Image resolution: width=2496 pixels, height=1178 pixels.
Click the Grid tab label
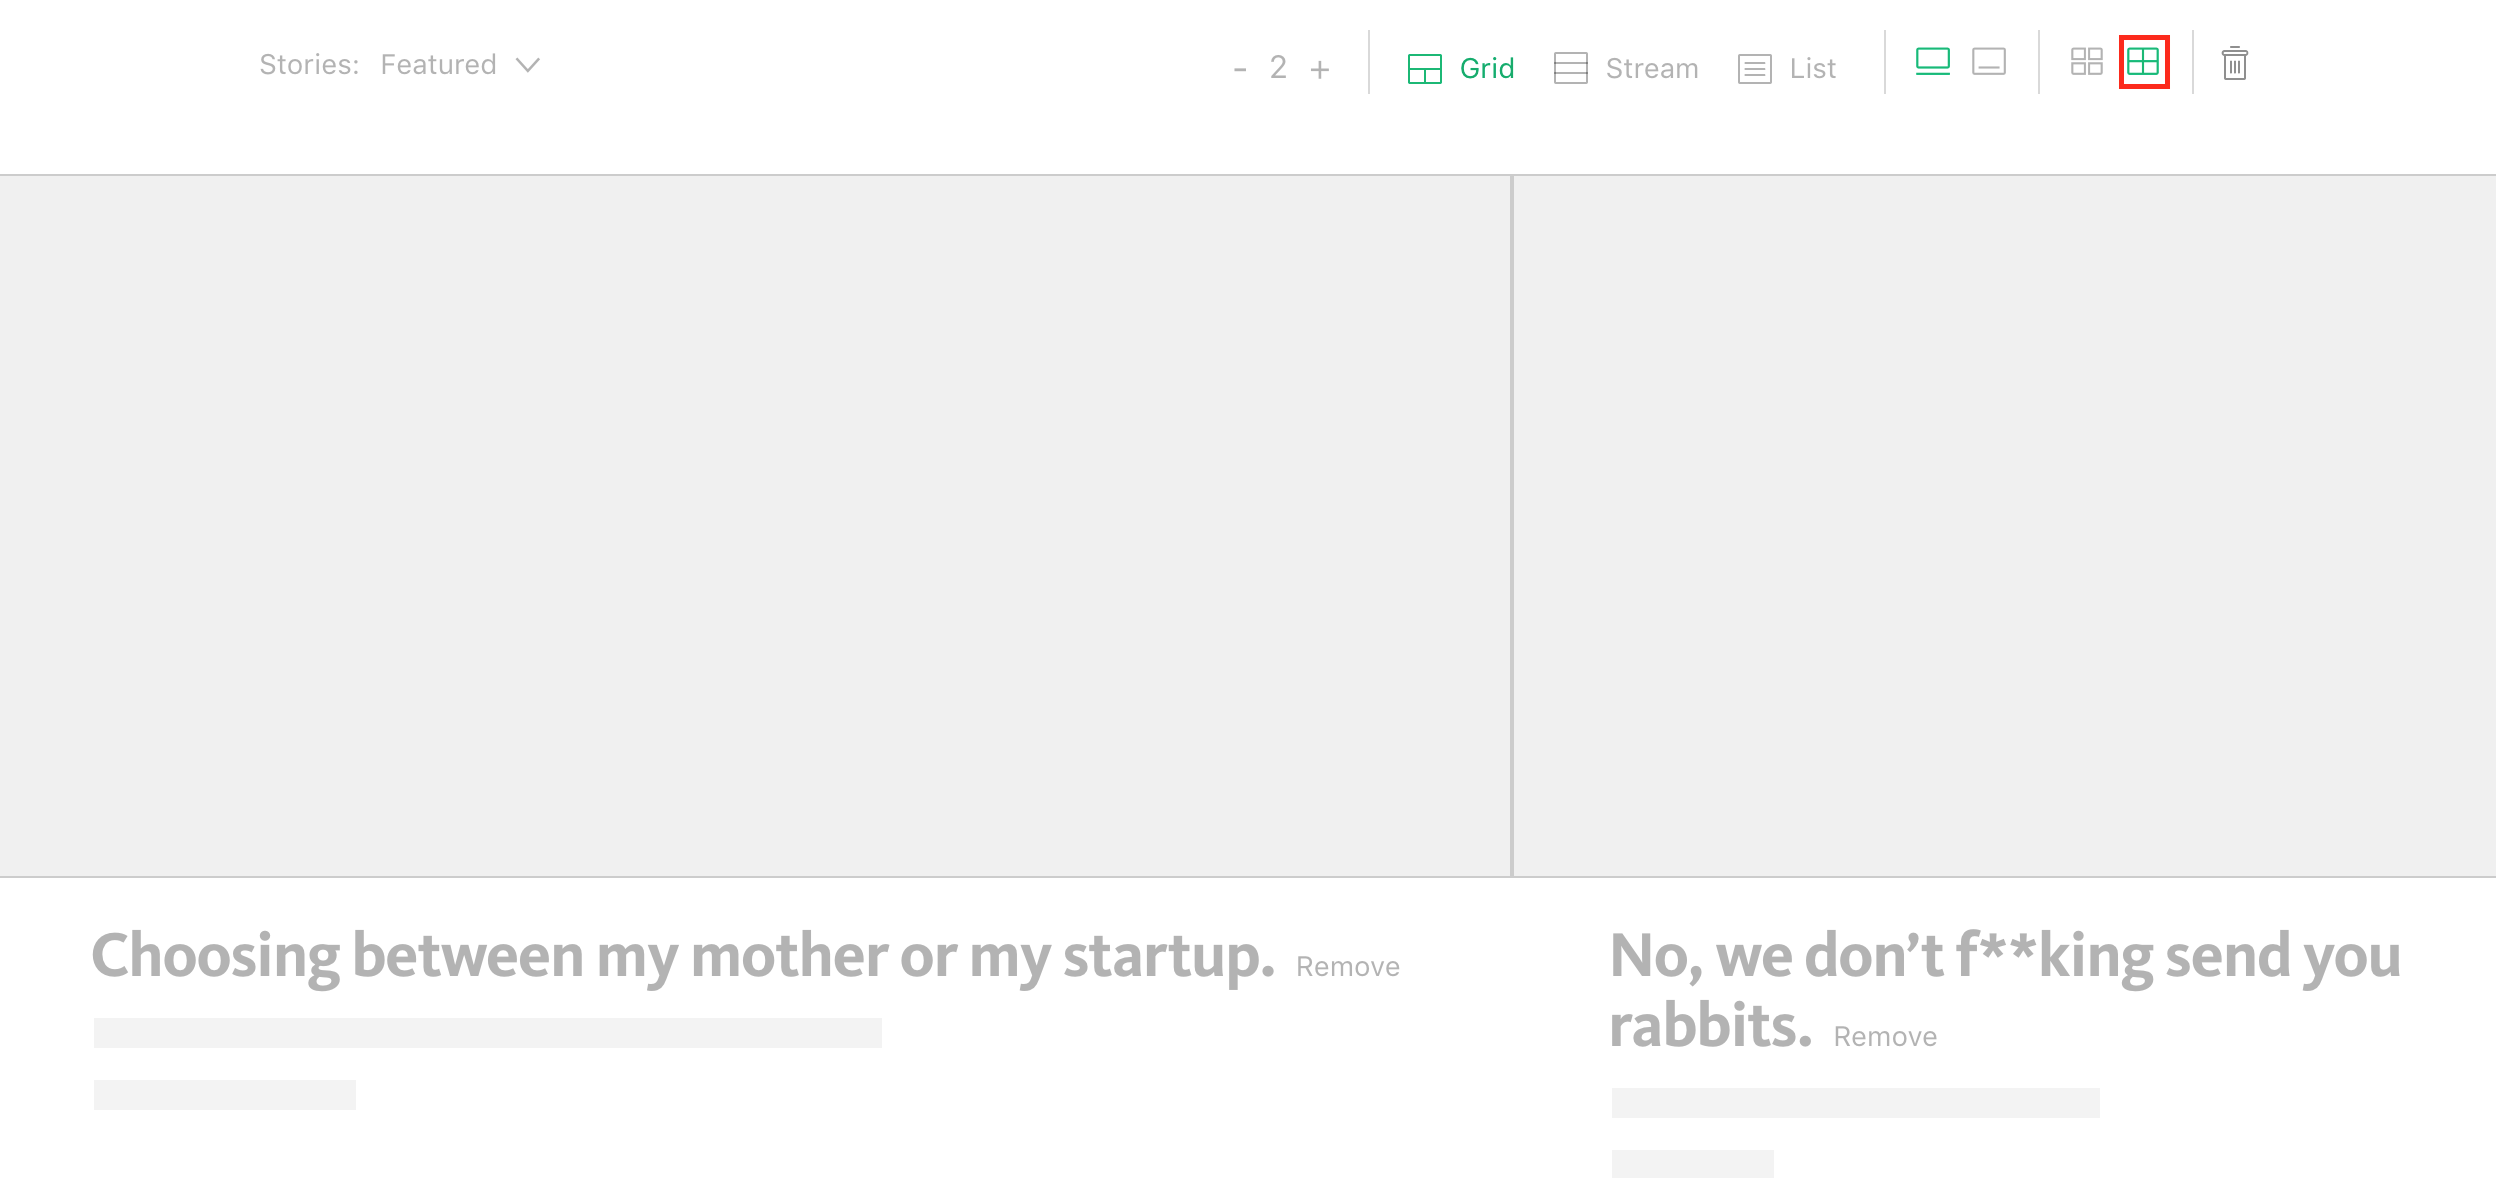1487,68
